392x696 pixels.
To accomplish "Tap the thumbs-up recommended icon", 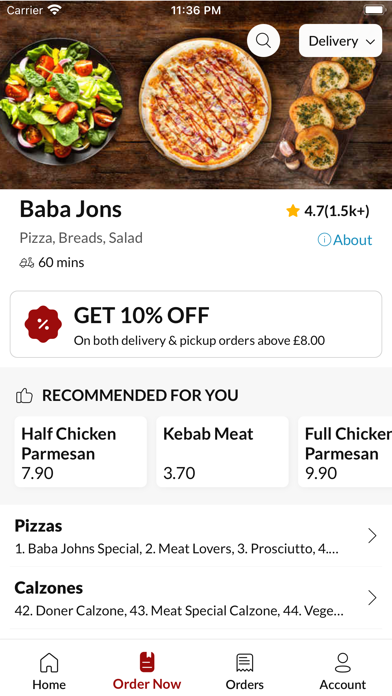I will (x=24, y=395).
